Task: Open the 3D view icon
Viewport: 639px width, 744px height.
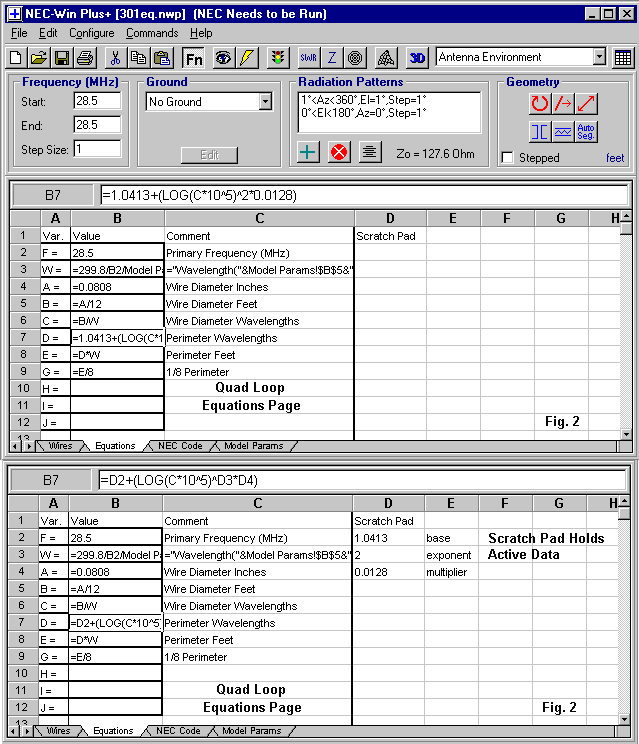Action: click(x=417, y=57)
